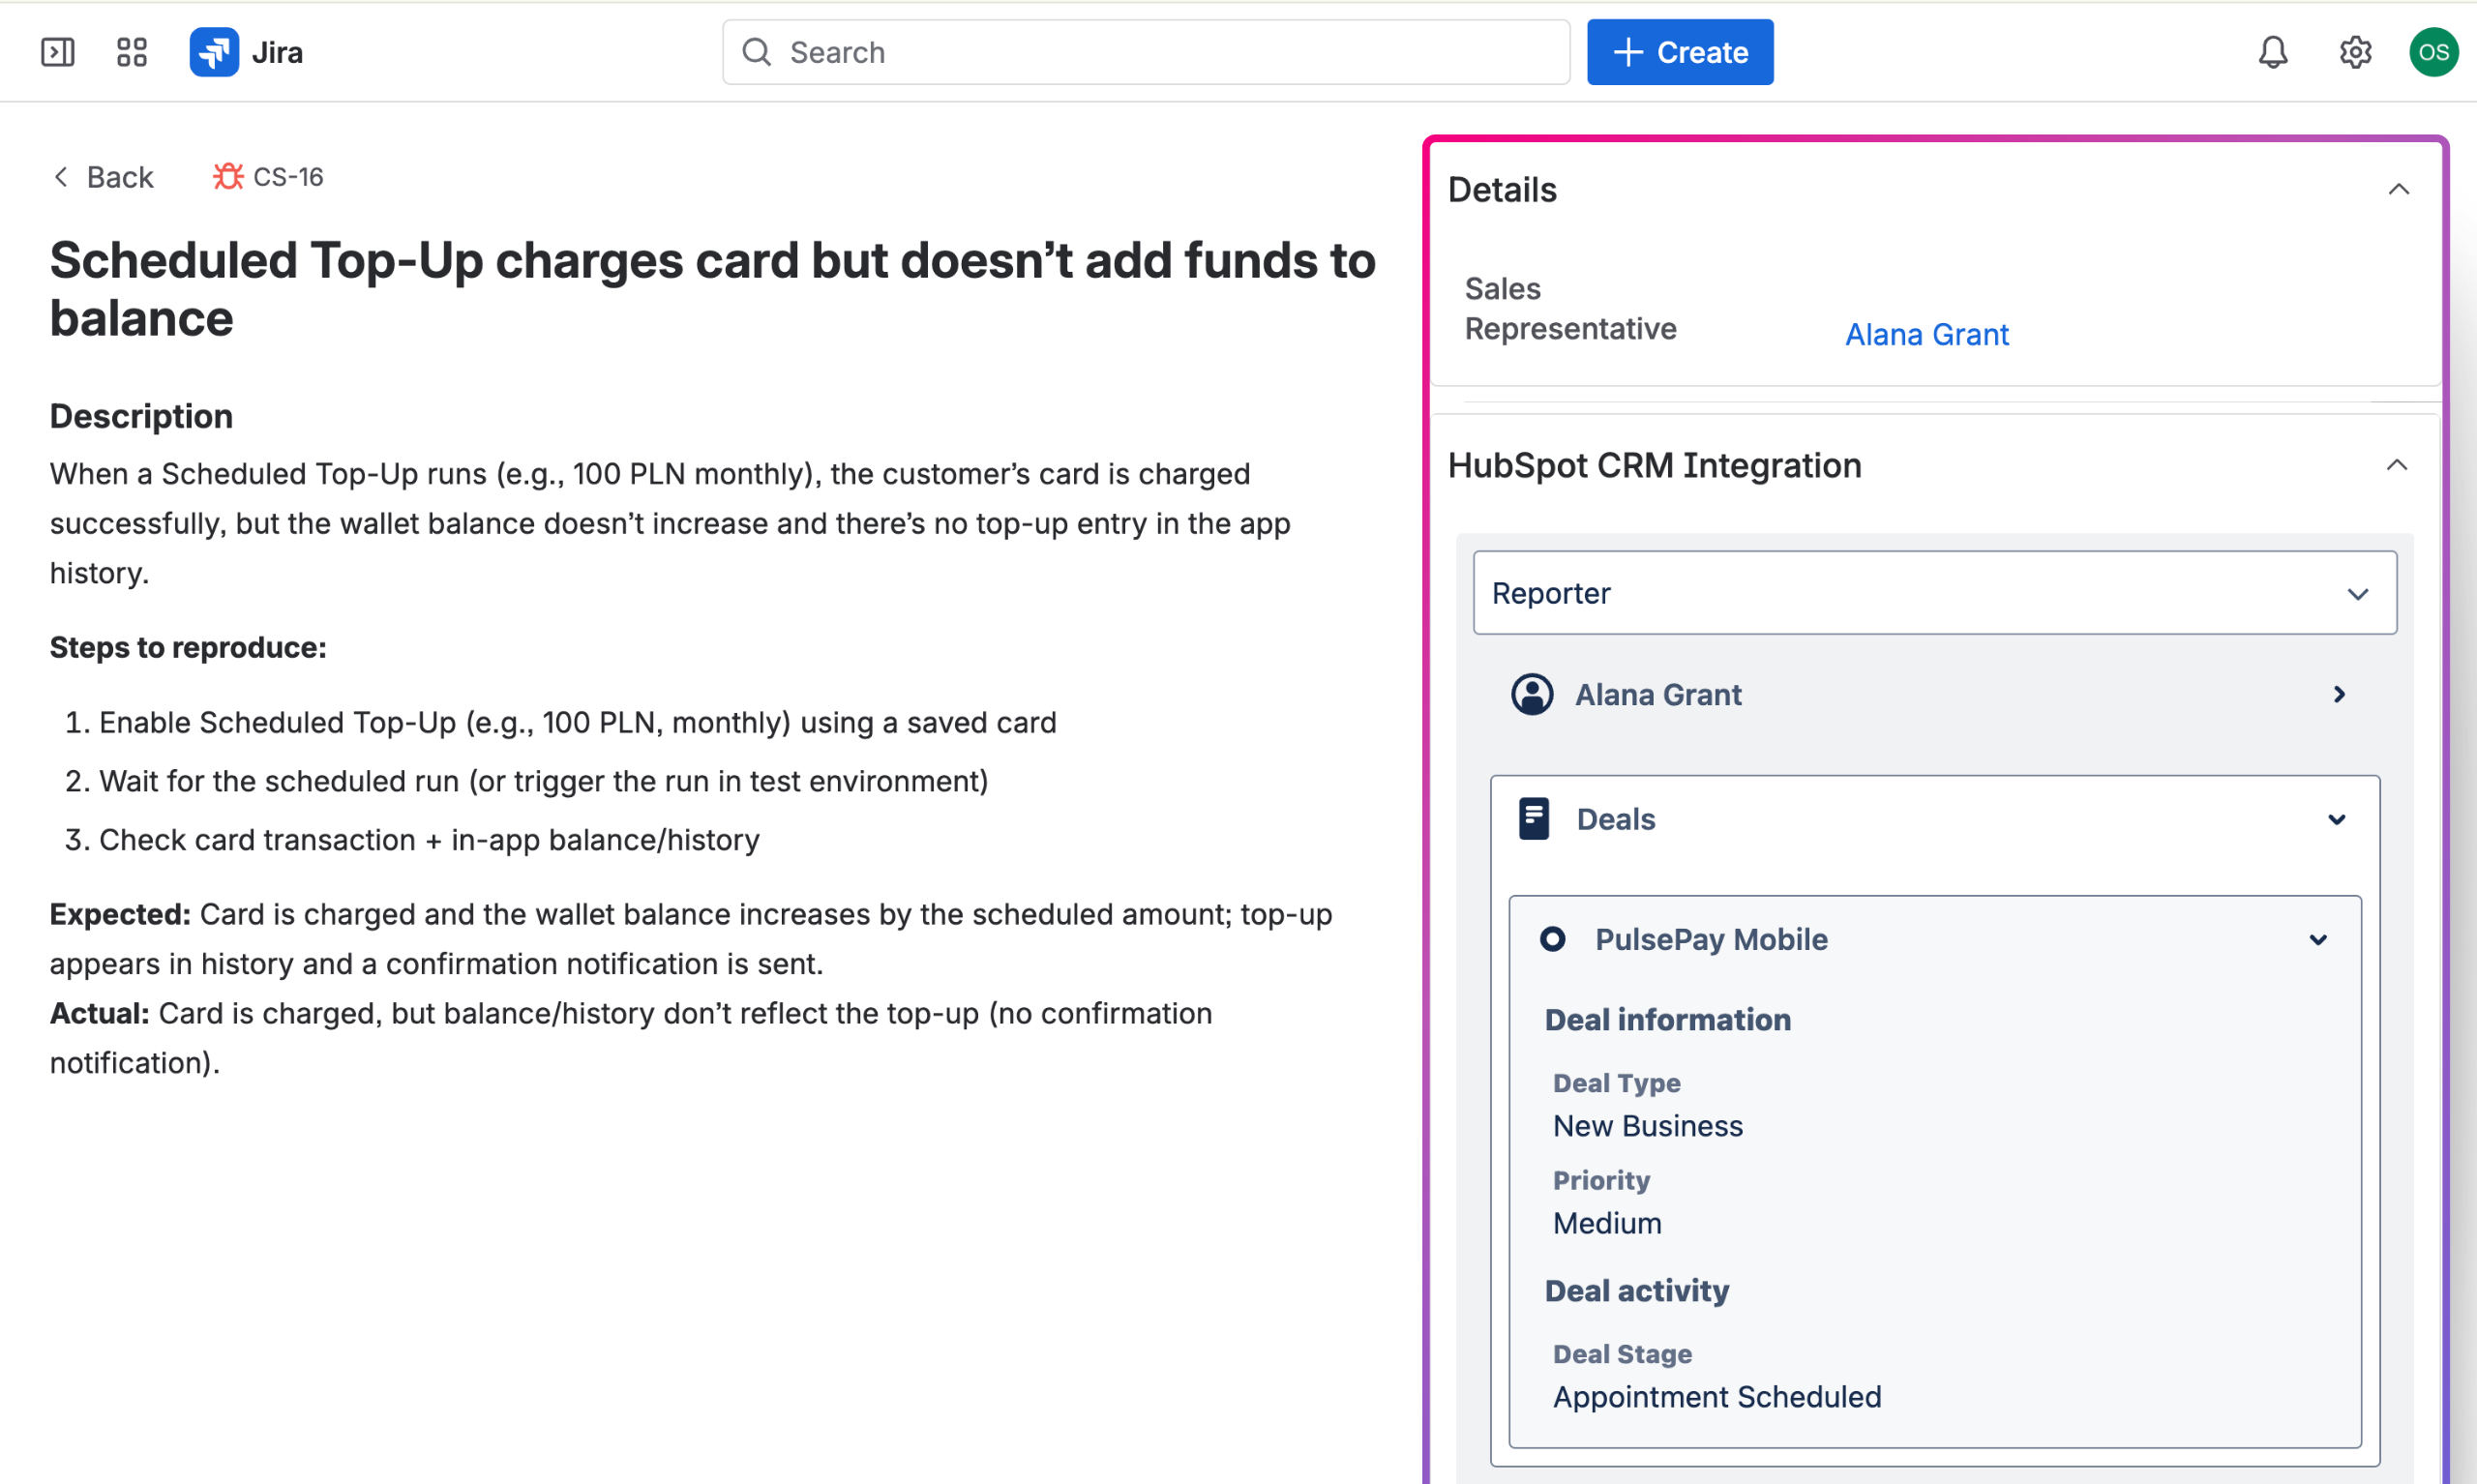The image size is (2477, 1484).
Task: Click the red bug issue type icon
Action: [x=228, y=177]
